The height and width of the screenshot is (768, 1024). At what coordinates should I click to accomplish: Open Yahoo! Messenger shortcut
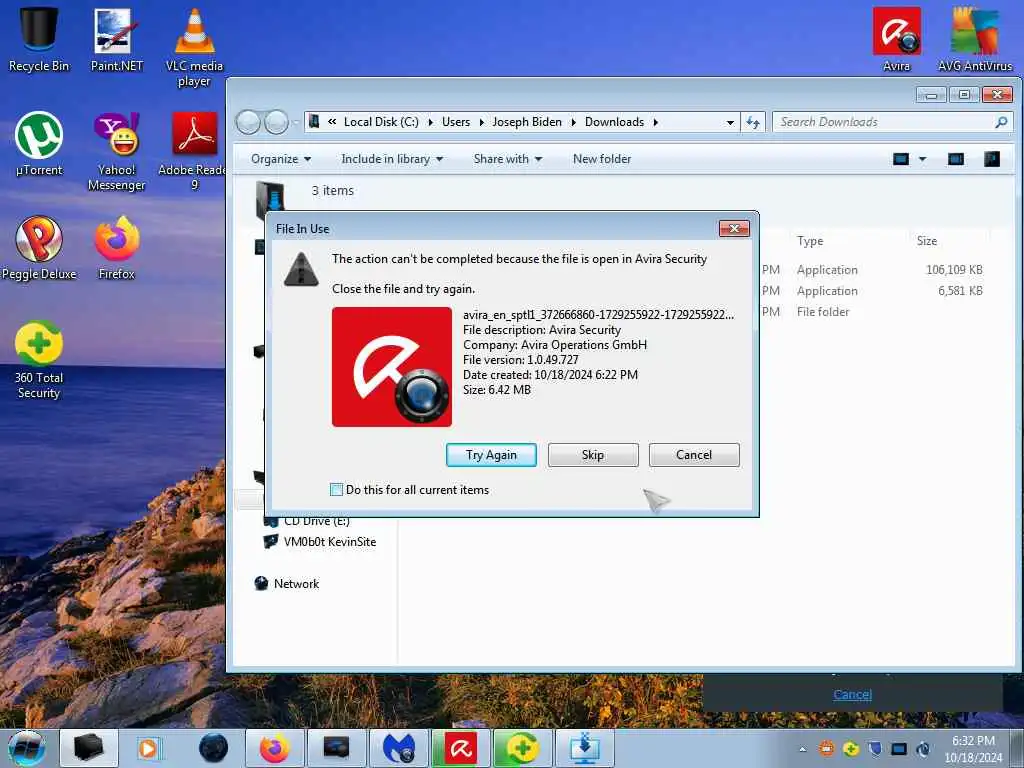[x=116, y=152]
